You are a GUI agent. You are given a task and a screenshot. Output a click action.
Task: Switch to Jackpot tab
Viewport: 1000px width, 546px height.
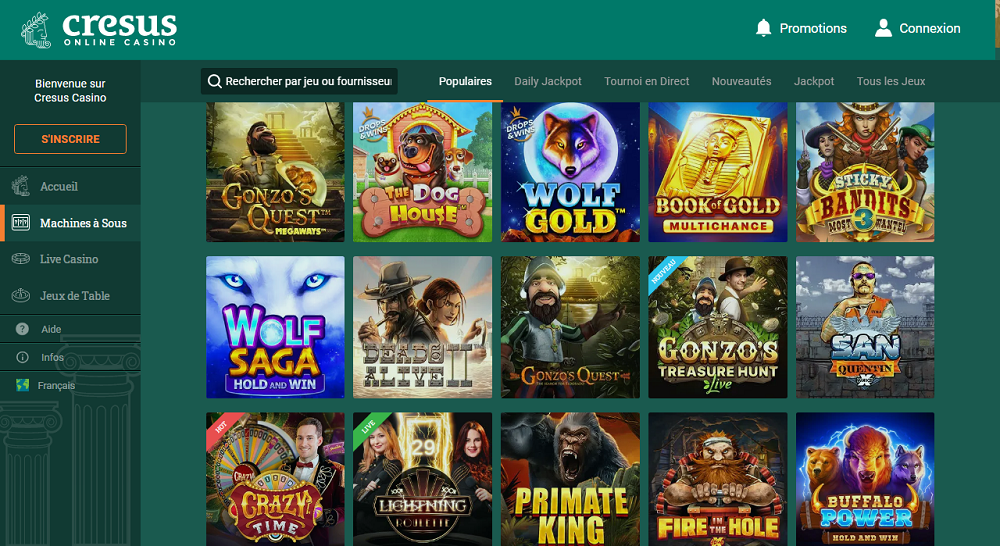tap(814, 81)
